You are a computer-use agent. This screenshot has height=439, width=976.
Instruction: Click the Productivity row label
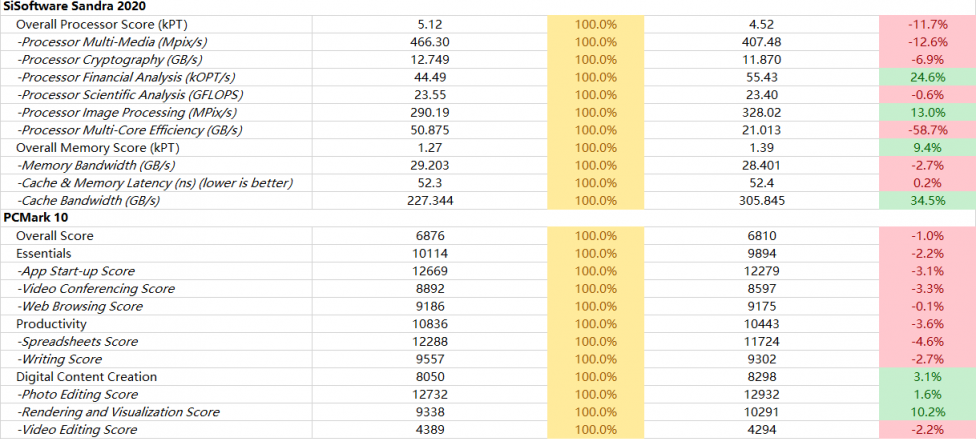tap(51, 324)
